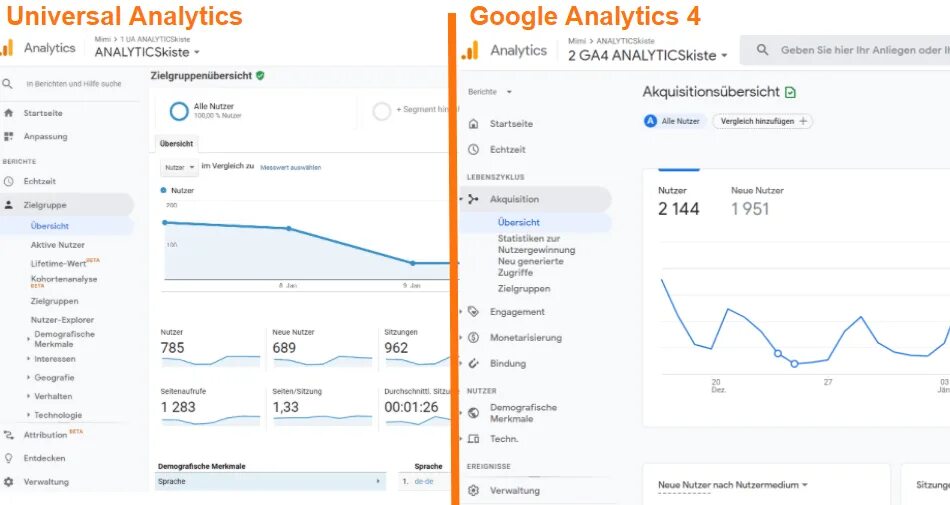Click the Monetarisierung dollar icon
The width and height of the screenshot is (950, 505).
[x=474, y=338]
